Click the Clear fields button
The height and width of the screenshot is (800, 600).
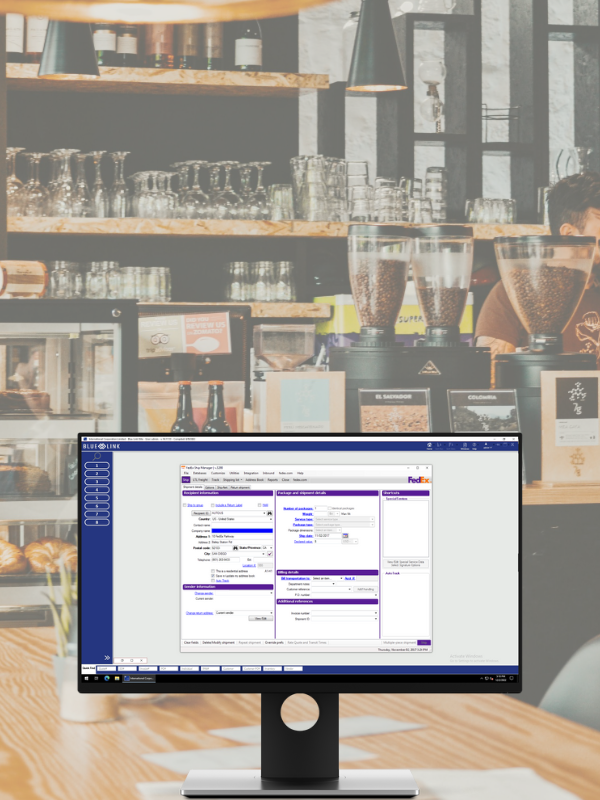191,642
